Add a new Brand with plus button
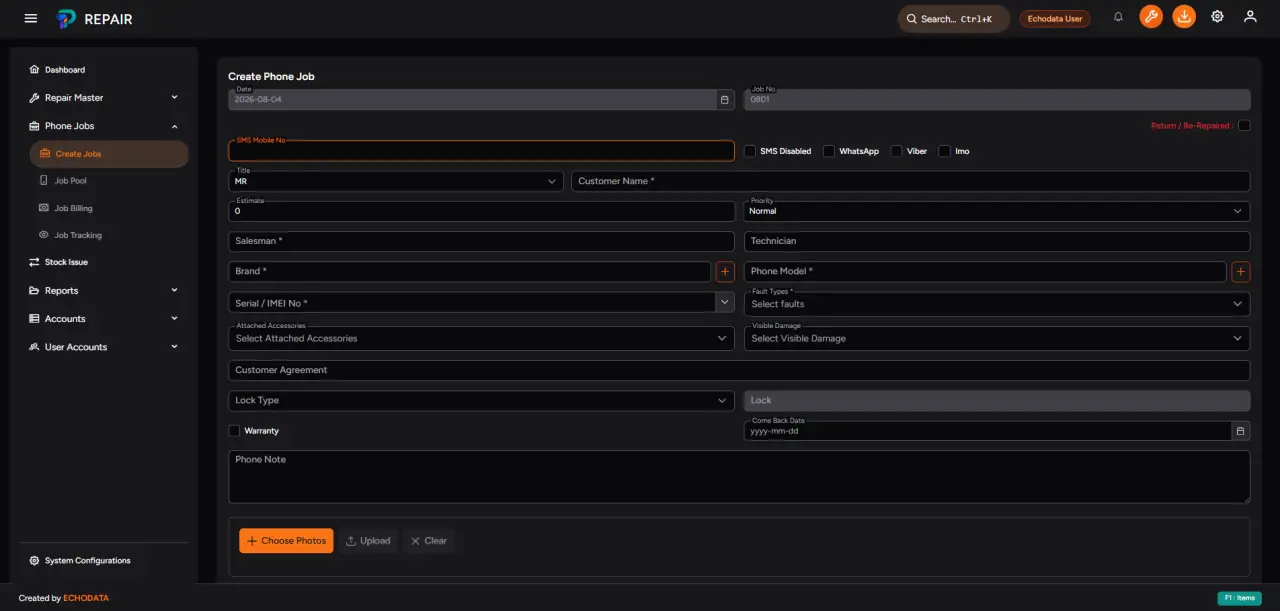The image size is (1280, 611). pos(725,271)
